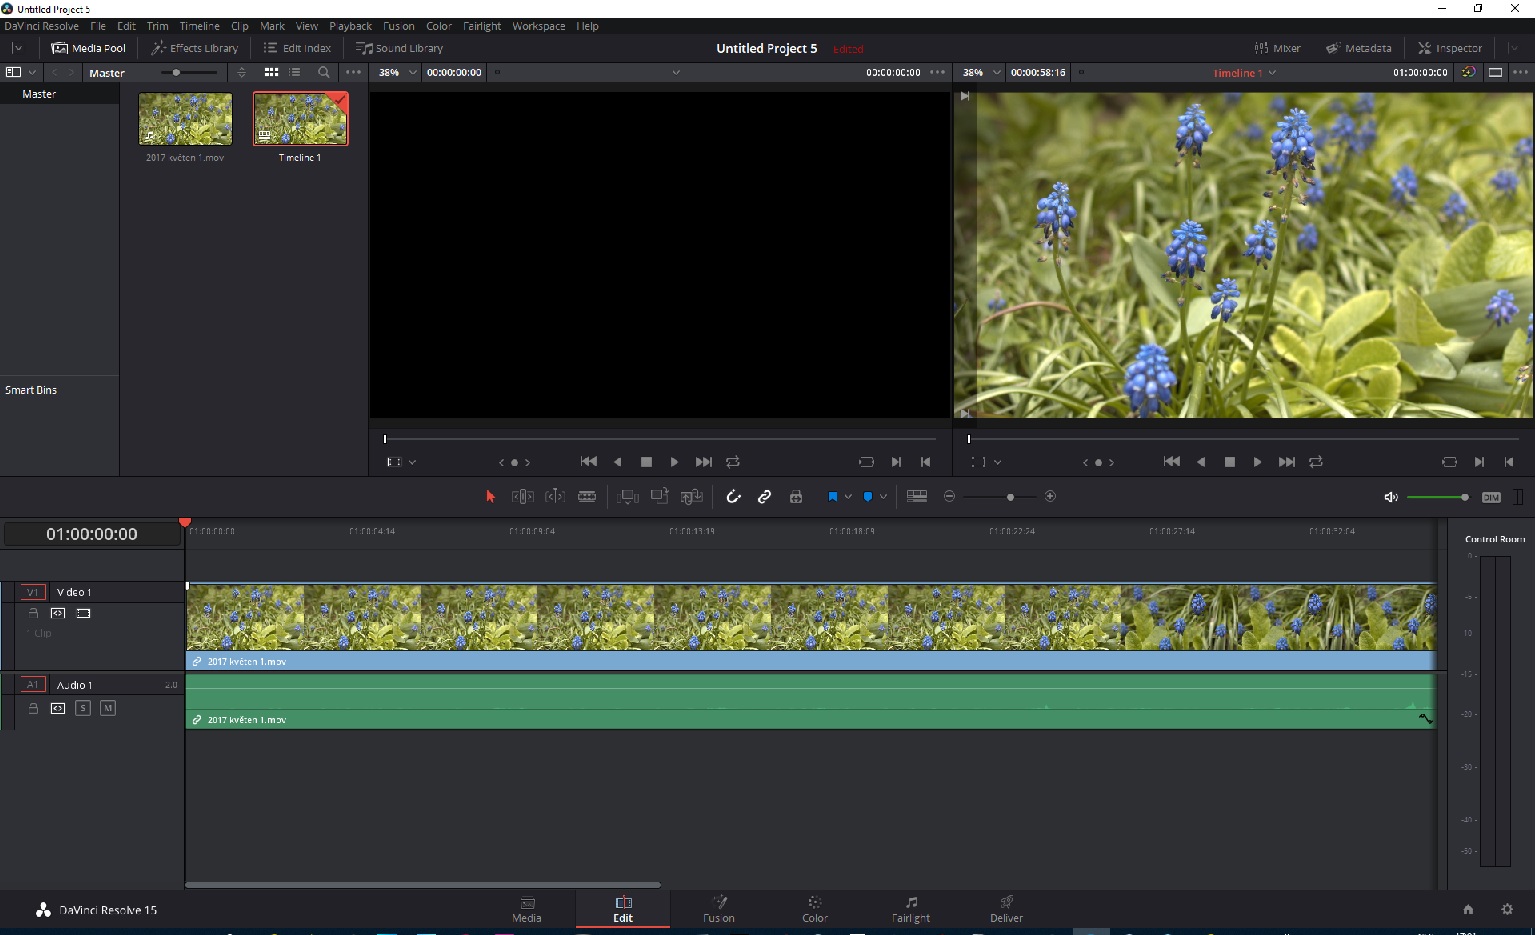
Task: Toggle the Linked Selection chain icon
Action: coord(764,497)
